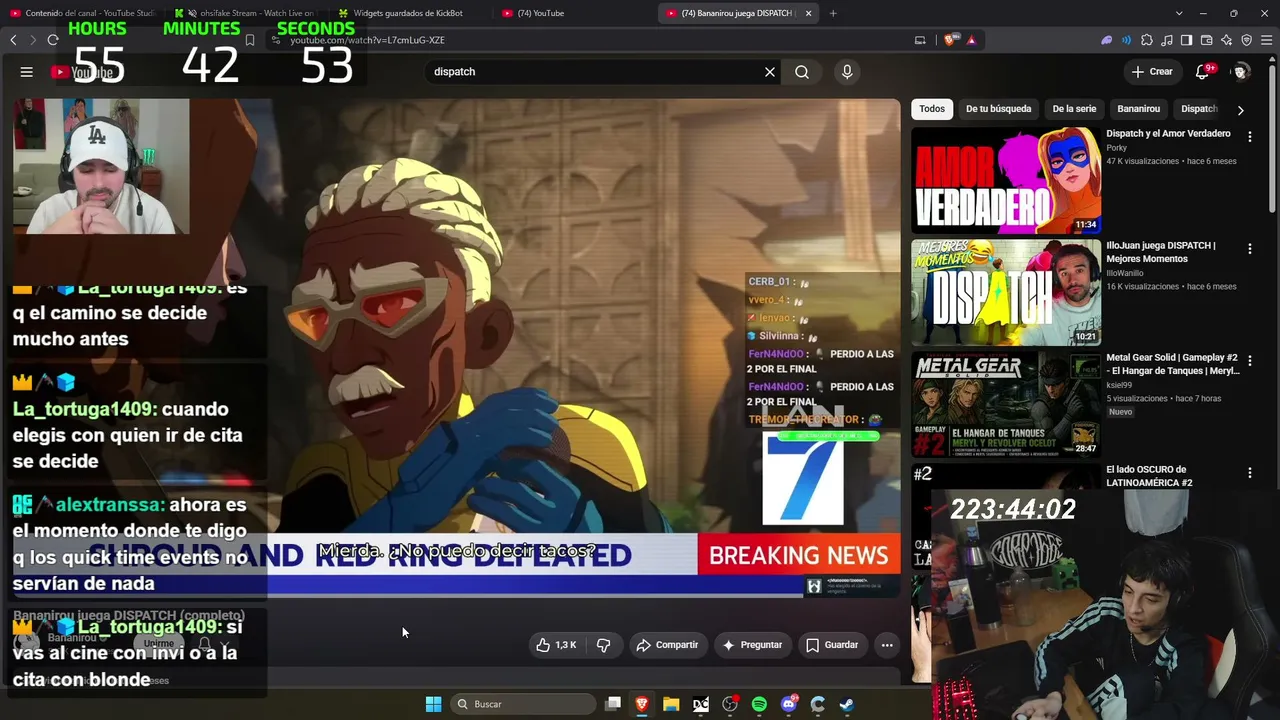Share the video via Compartir
Screen dimensions: 1280x720
coord(667,645)
